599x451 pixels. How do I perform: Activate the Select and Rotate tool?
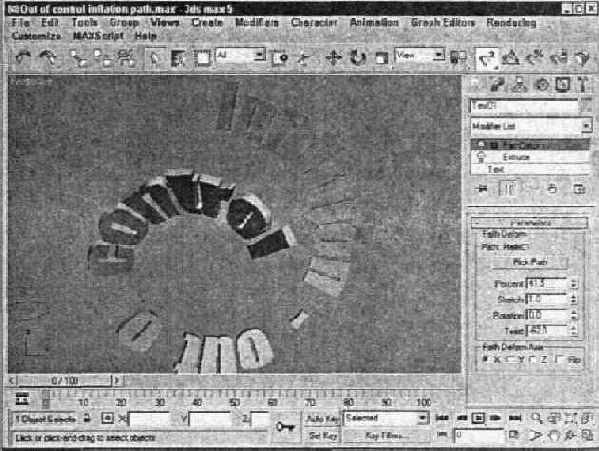(x=358, y=58)
